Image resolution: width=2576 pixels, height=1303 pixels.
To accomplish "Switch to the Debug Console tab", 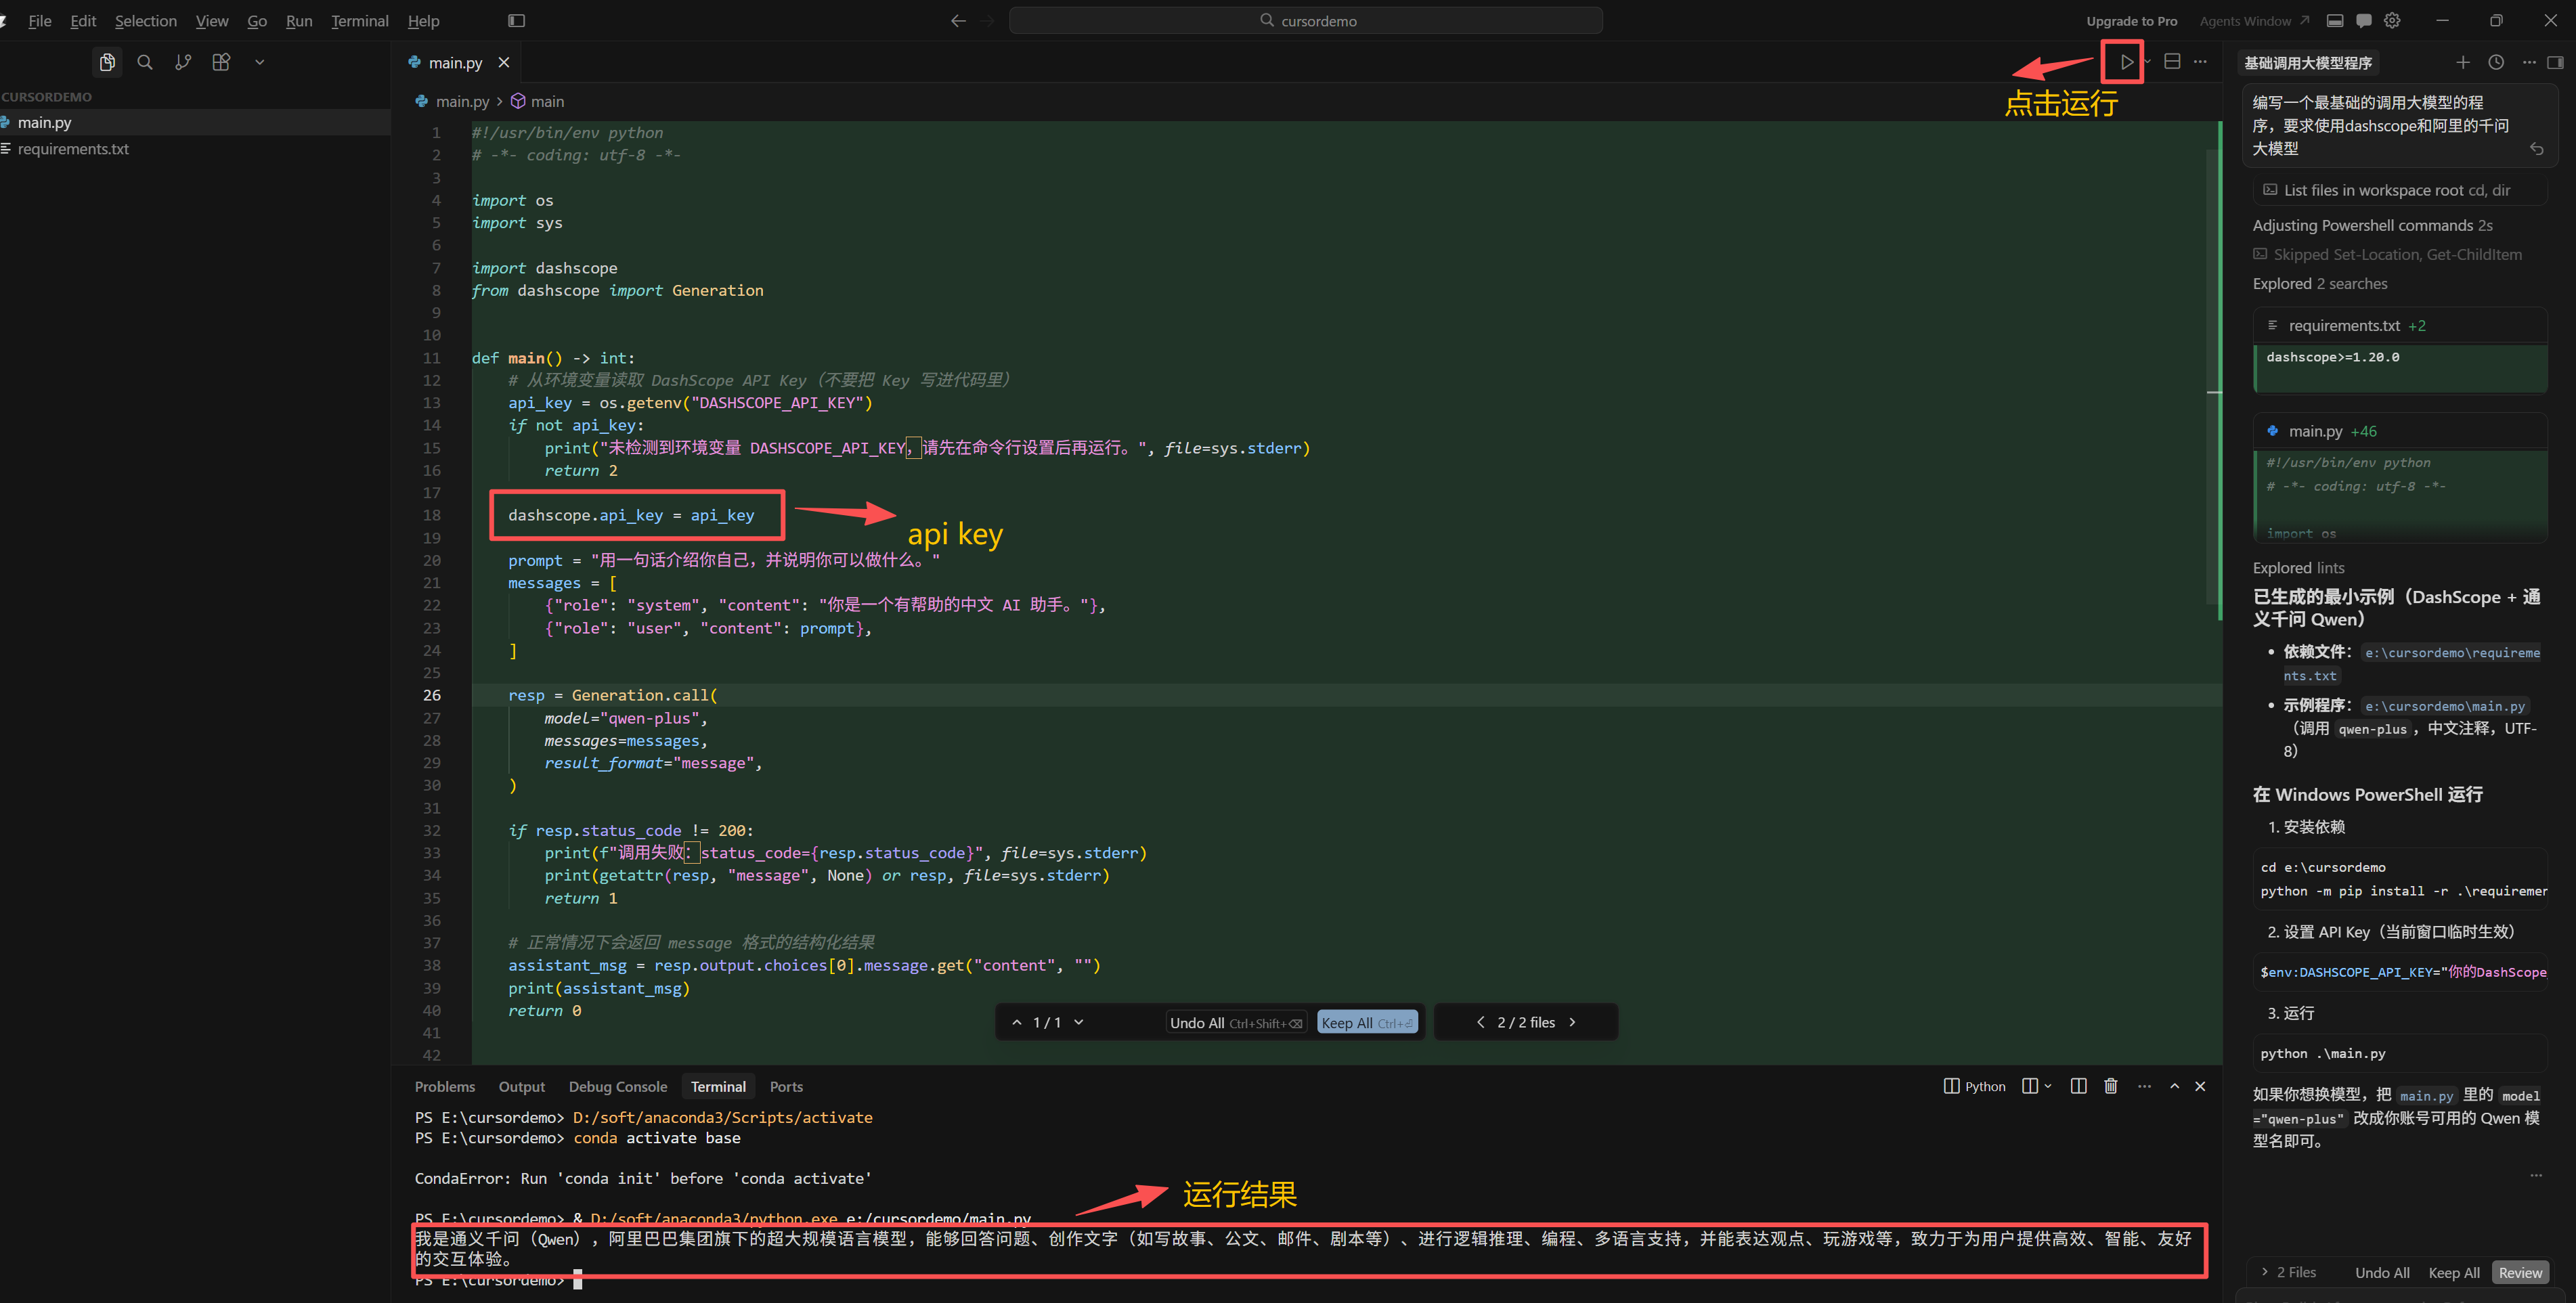I will [x=617, y=1087].
